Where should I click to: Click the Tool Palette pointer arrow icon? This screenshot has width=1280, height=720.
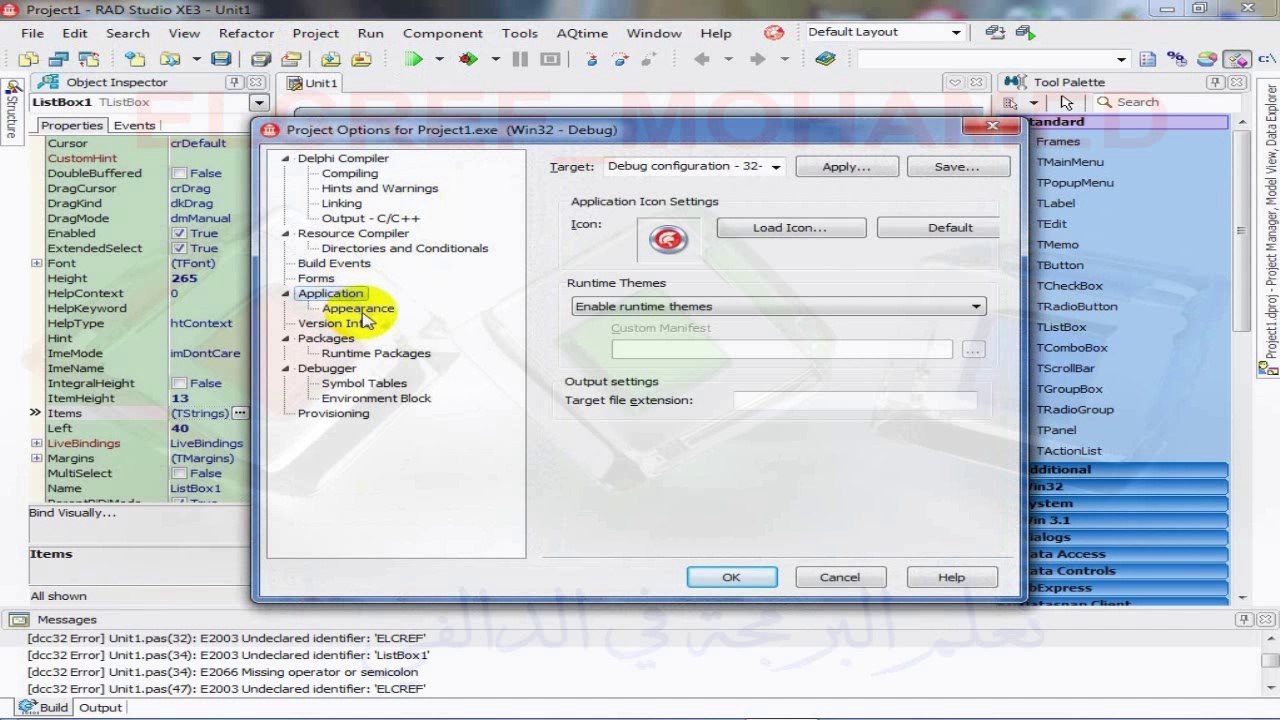1067,102
